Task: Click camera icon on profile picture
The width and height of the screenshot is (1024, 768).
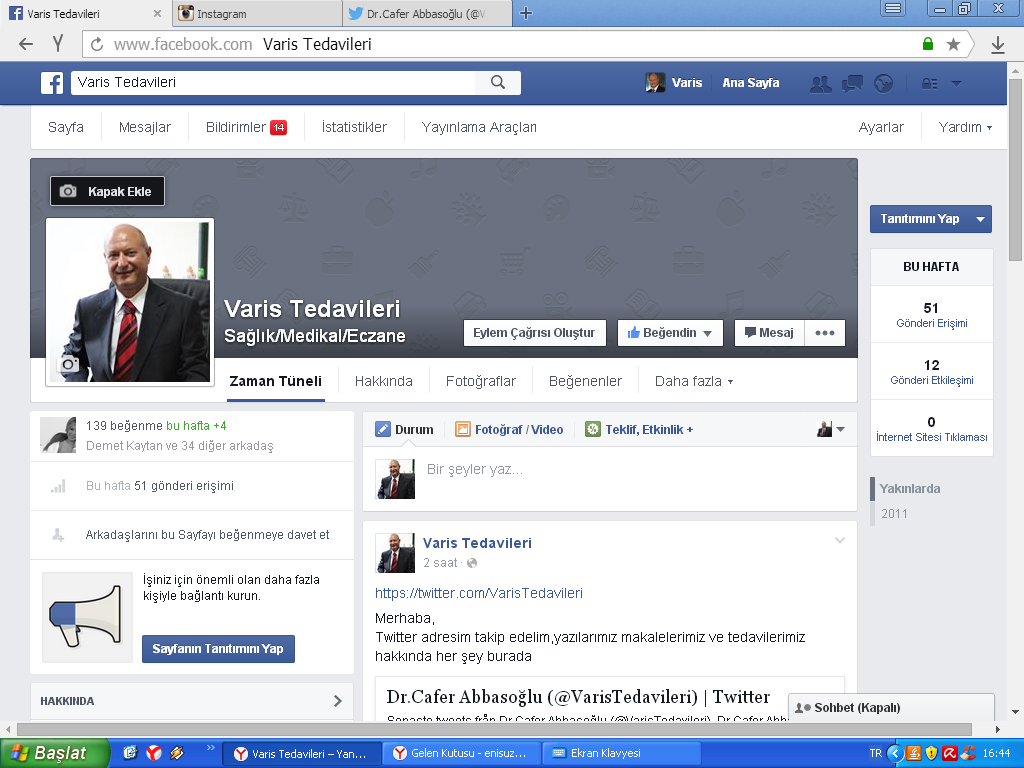Action: 69,364
